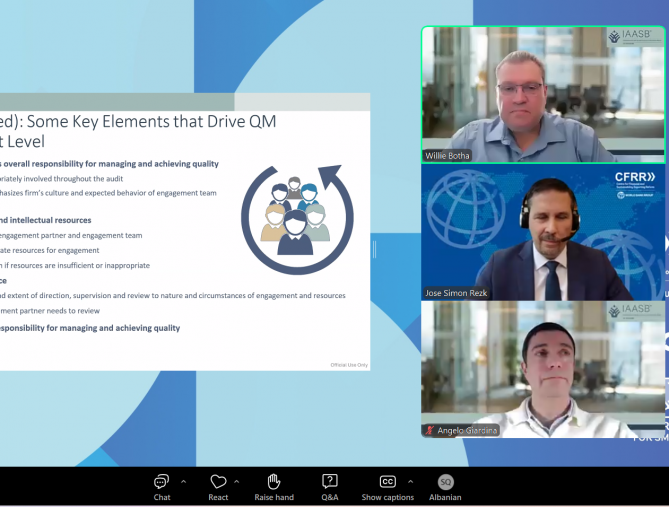669x507 pixels.
Task: Expand the React options arrow
Action: (x=237, y=482)
